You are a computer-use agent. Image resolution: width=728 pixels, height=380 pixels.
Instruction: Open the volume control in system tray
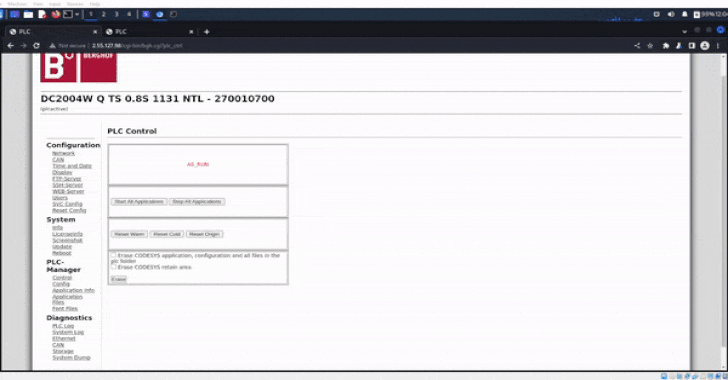click(671, 14)
